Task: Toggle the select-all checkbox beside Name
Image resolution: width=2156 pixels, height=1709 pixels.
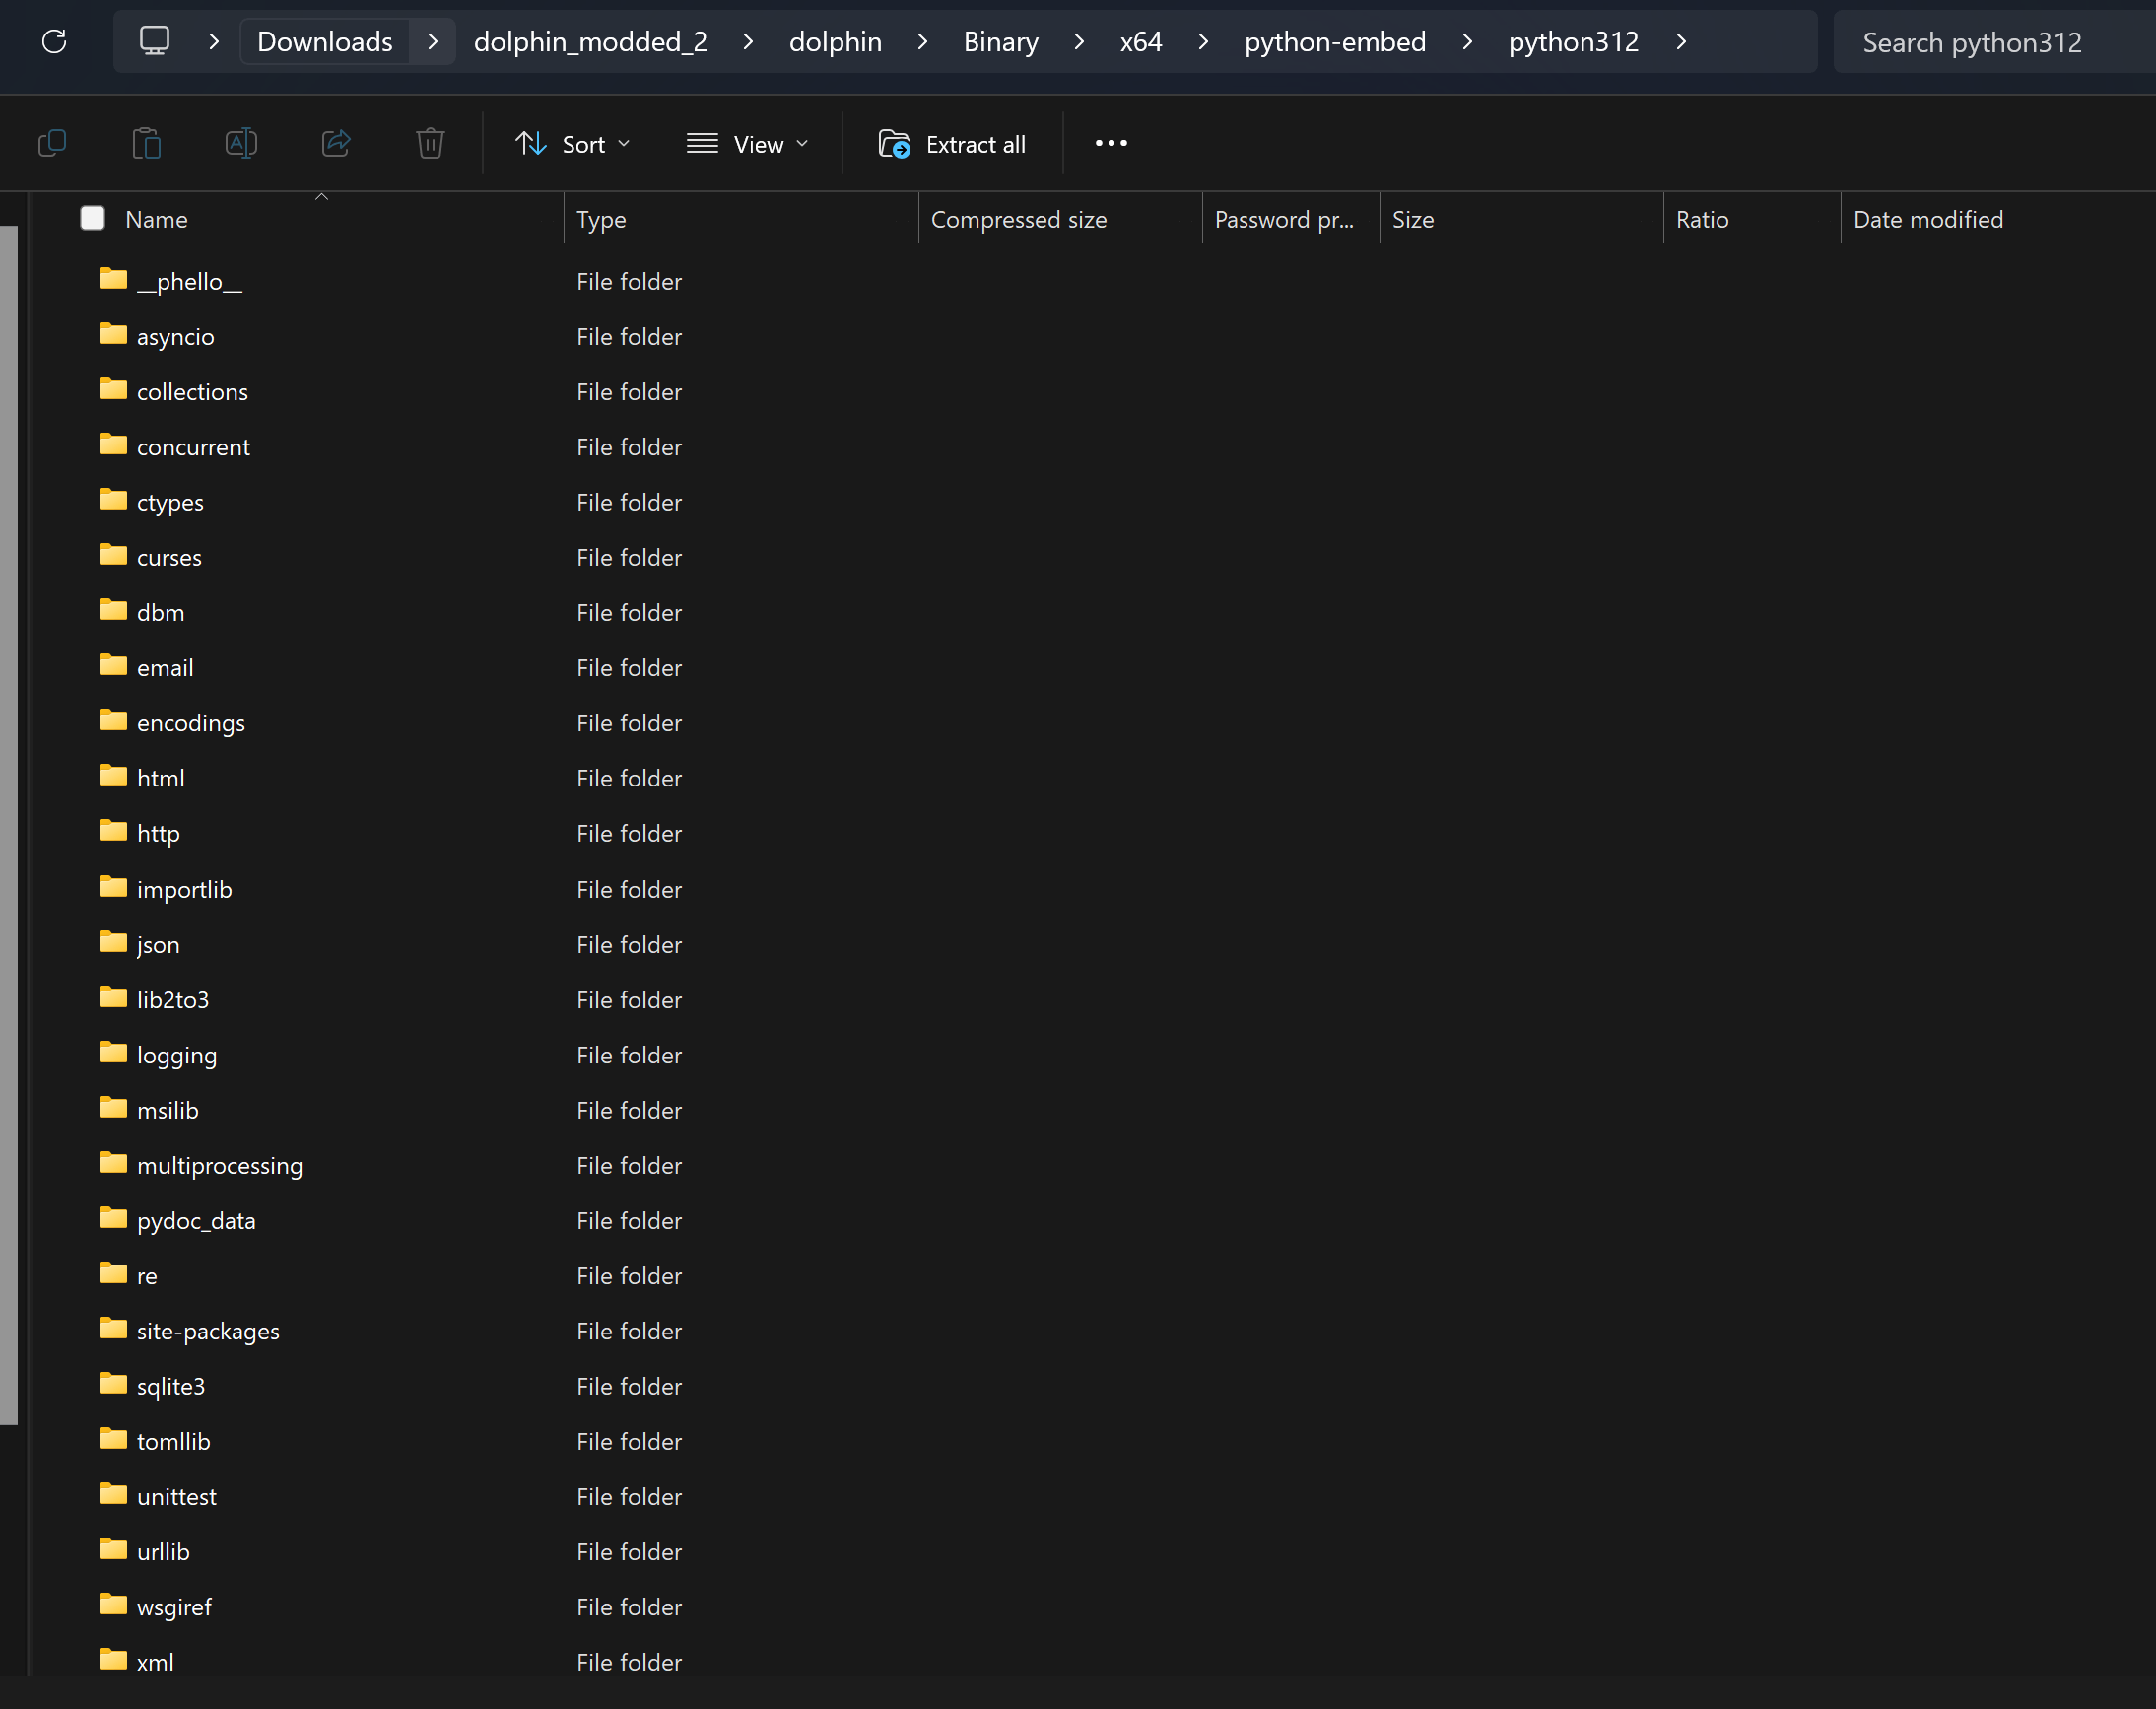Action: coord(92,218)
